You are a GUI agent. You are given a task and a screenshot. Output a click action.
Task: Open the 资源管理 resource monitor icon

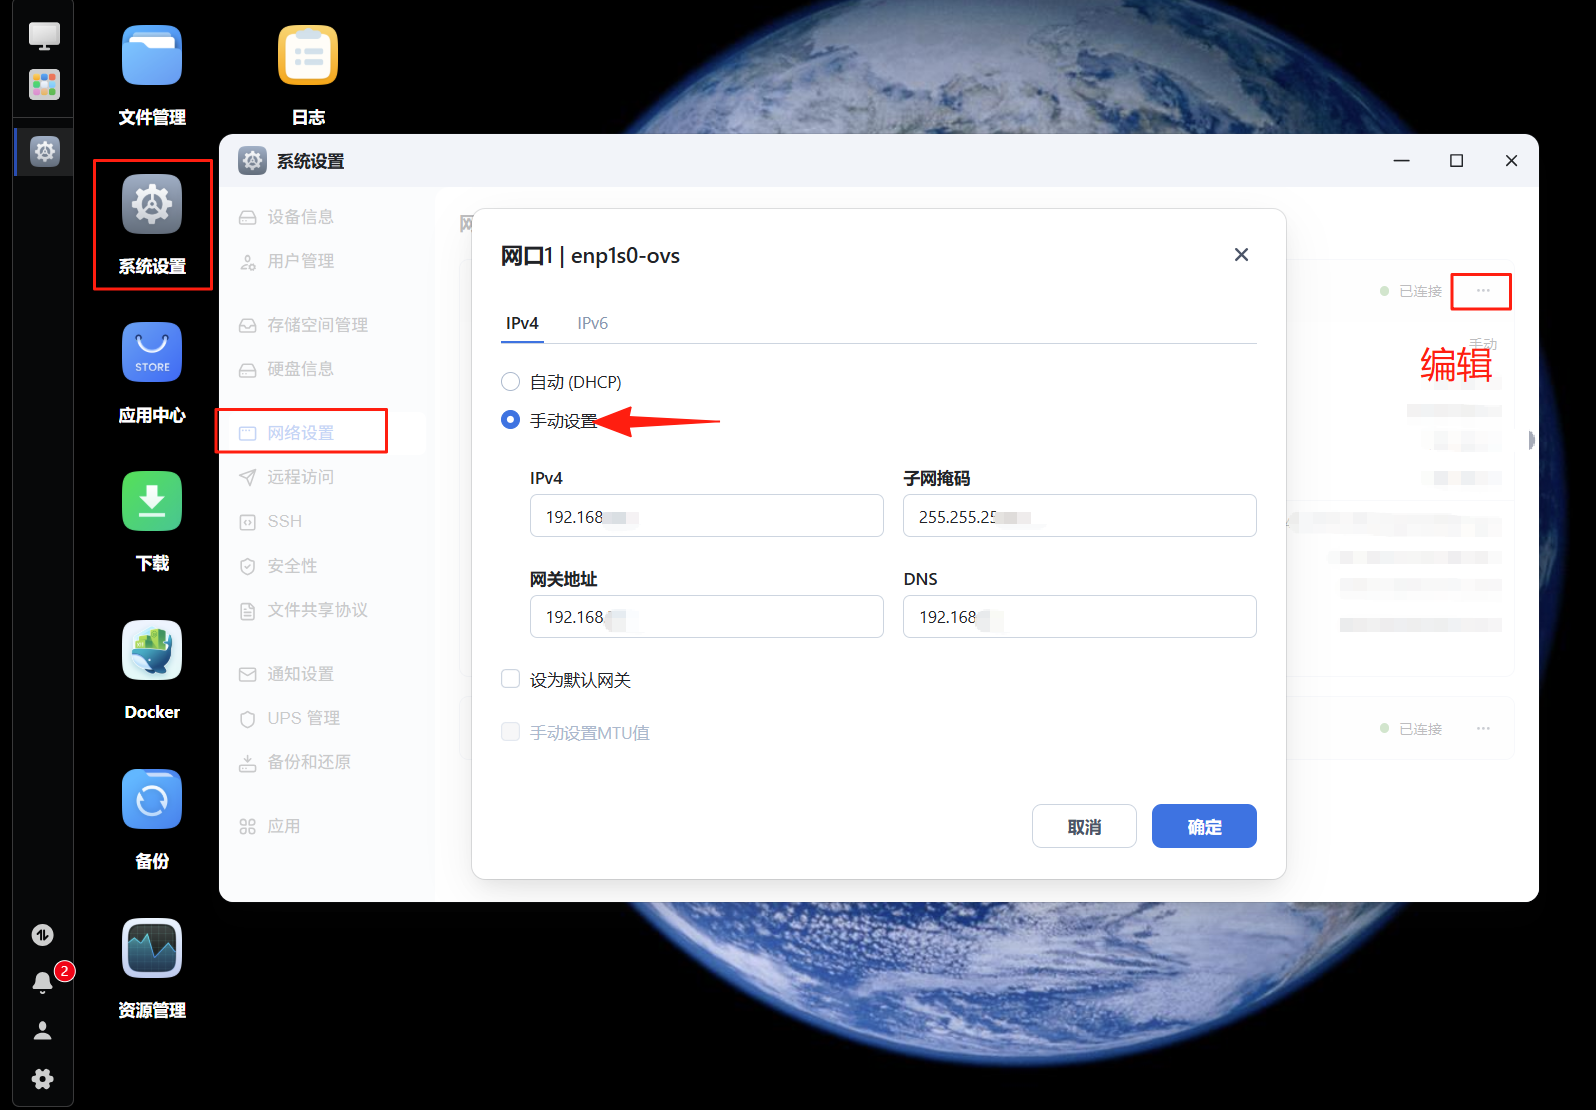(x=152, y=949)
